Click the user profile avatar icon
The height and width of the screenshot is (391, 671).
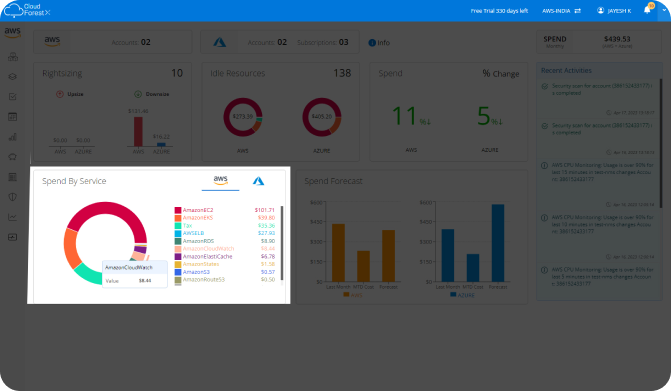pos(600,10)
